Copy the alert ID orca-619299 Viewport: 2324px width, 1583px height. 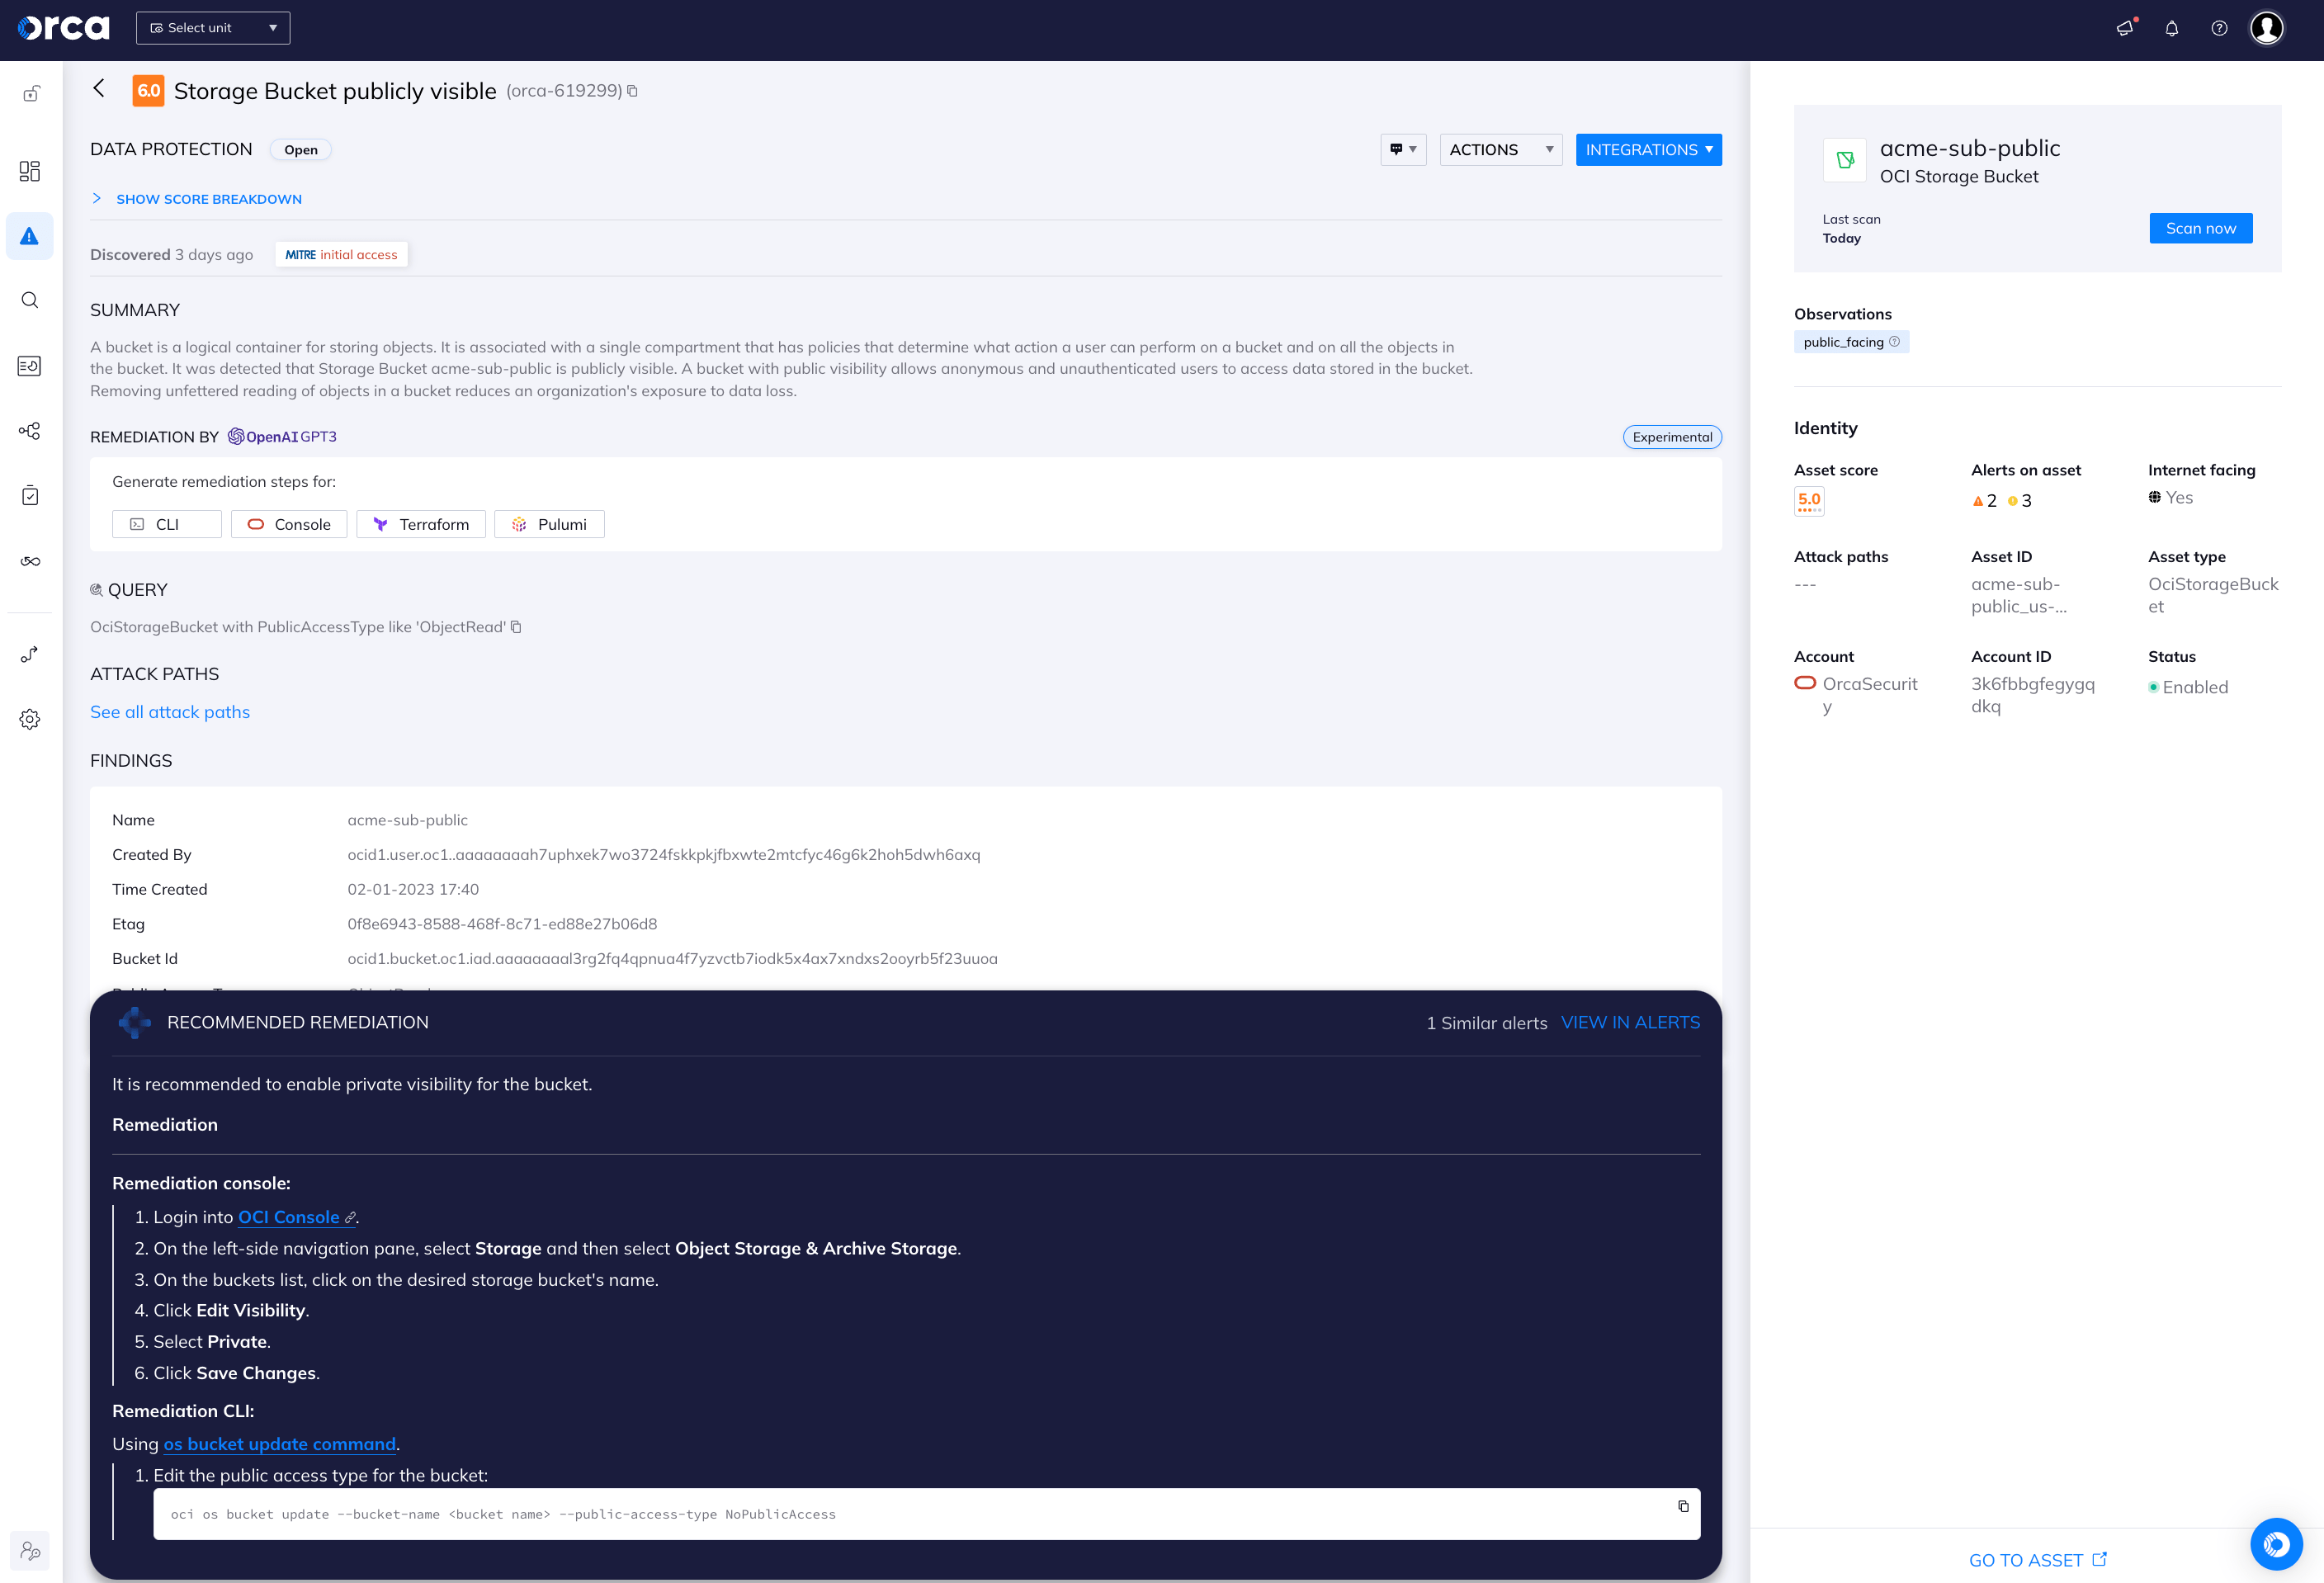pyautogui.click(x=633, y=90)
